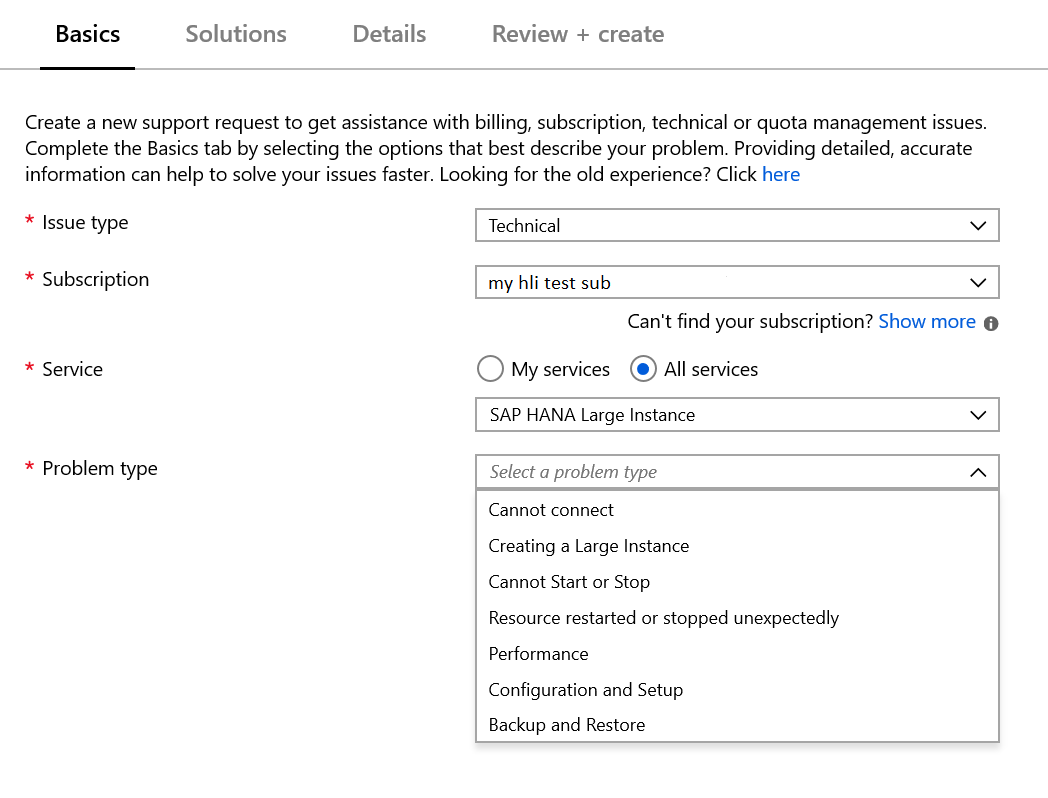
Task: Open the Solutions tab
Action: (x=236, y=34)
